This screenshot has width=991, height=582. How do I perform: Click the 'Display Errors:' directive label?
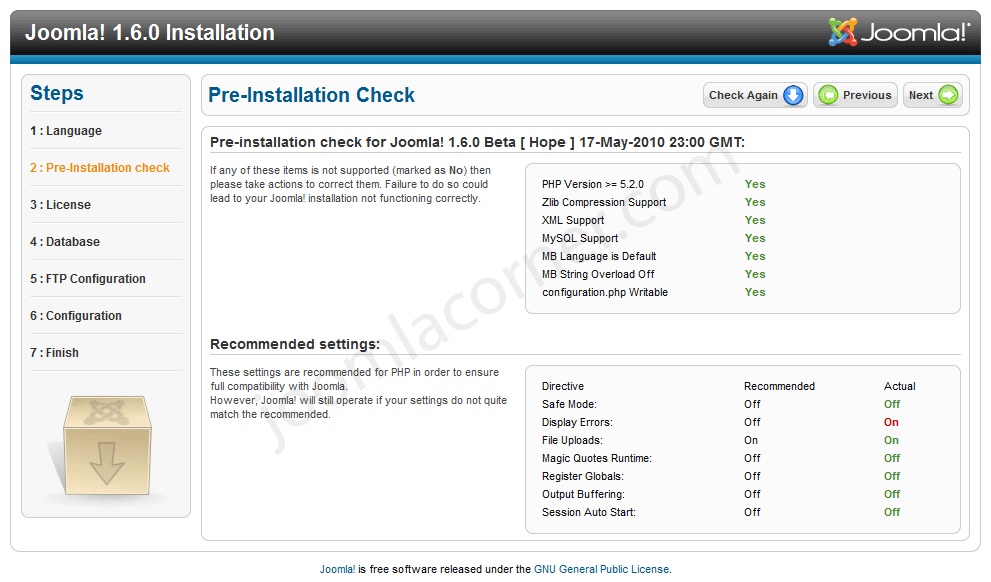click(x=577, y=422)
